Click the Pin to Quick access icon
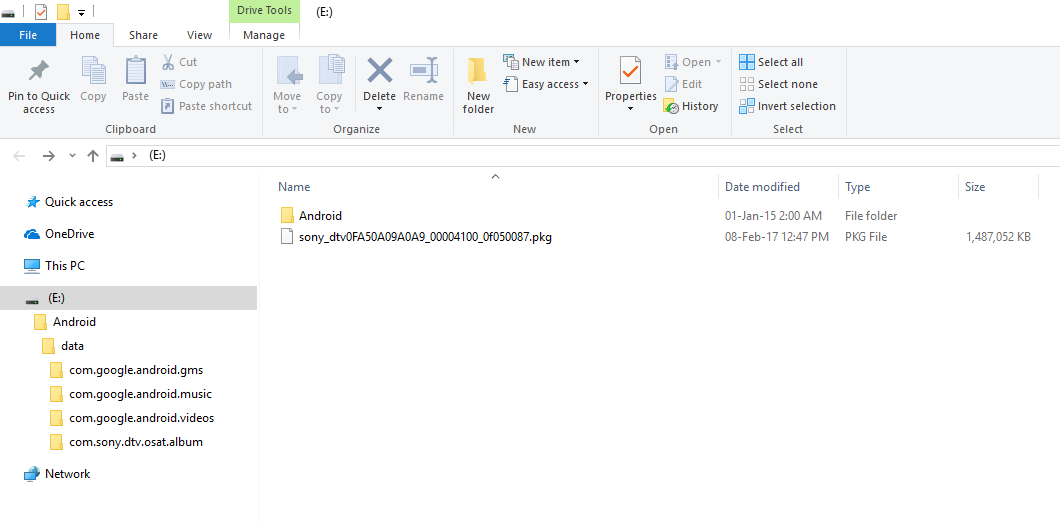This screenshot has height=522, width=1060. (39, 72)
